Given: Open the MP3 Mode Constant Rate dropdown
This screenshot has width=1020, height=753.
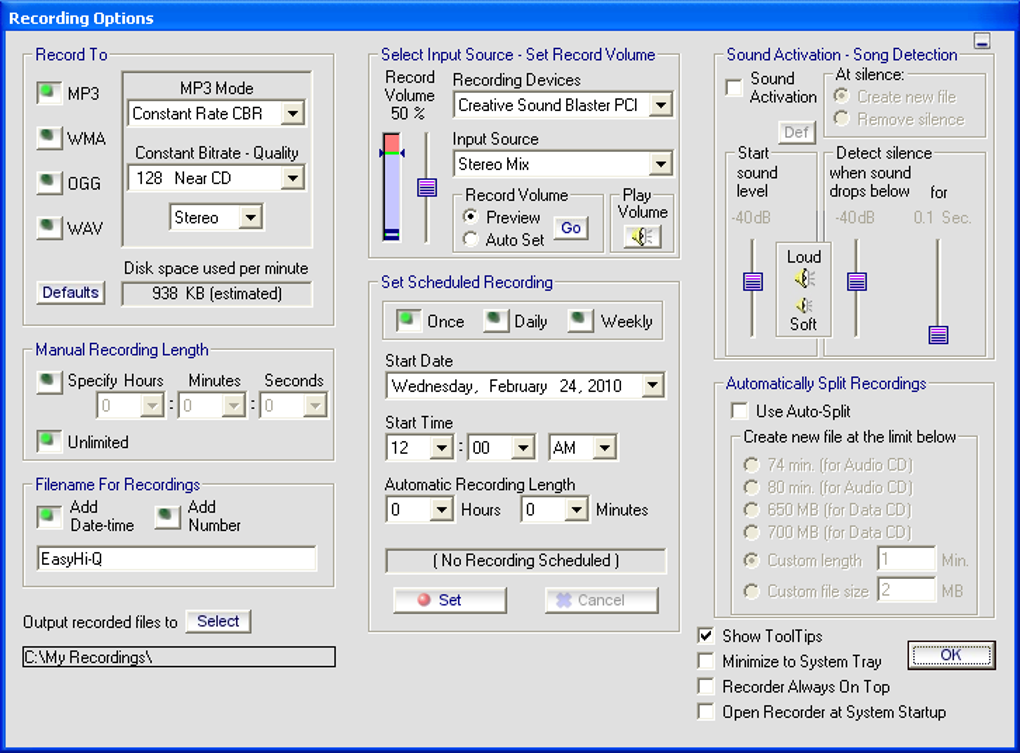Looking at the screenshot, I should pyautogui.click(x=292, y=114).
